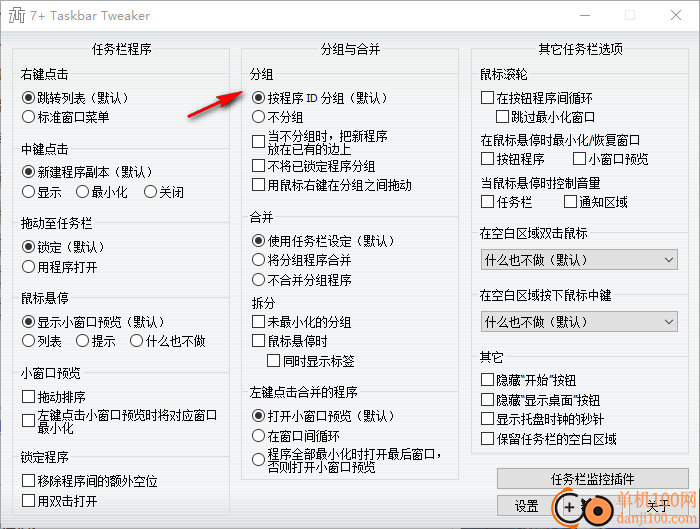Select 显示小窗口预览（默认） hover option

tap(28, 321)
